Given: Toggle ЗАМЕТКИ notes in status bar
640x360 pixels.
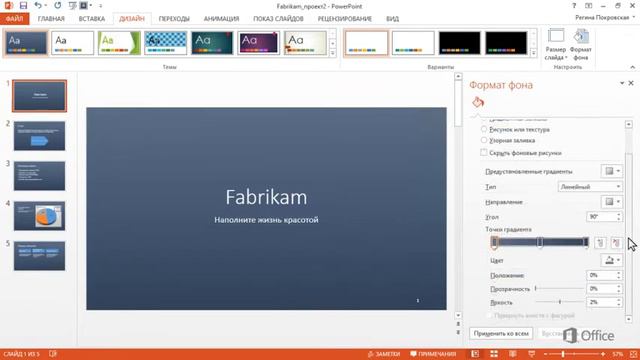Looking at the screenshot, I should coord(384,354).
